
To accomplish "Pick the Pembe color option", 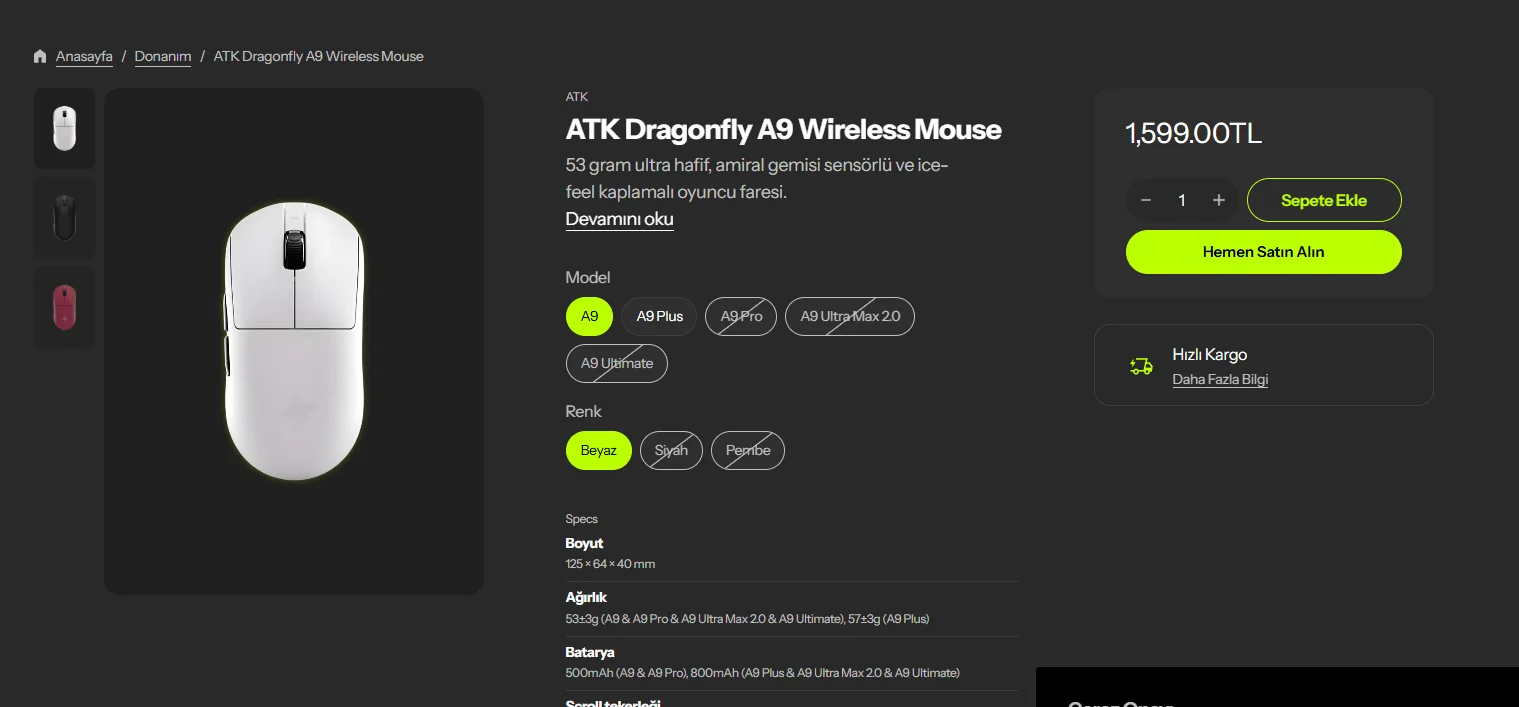I will tap(748, 450).
